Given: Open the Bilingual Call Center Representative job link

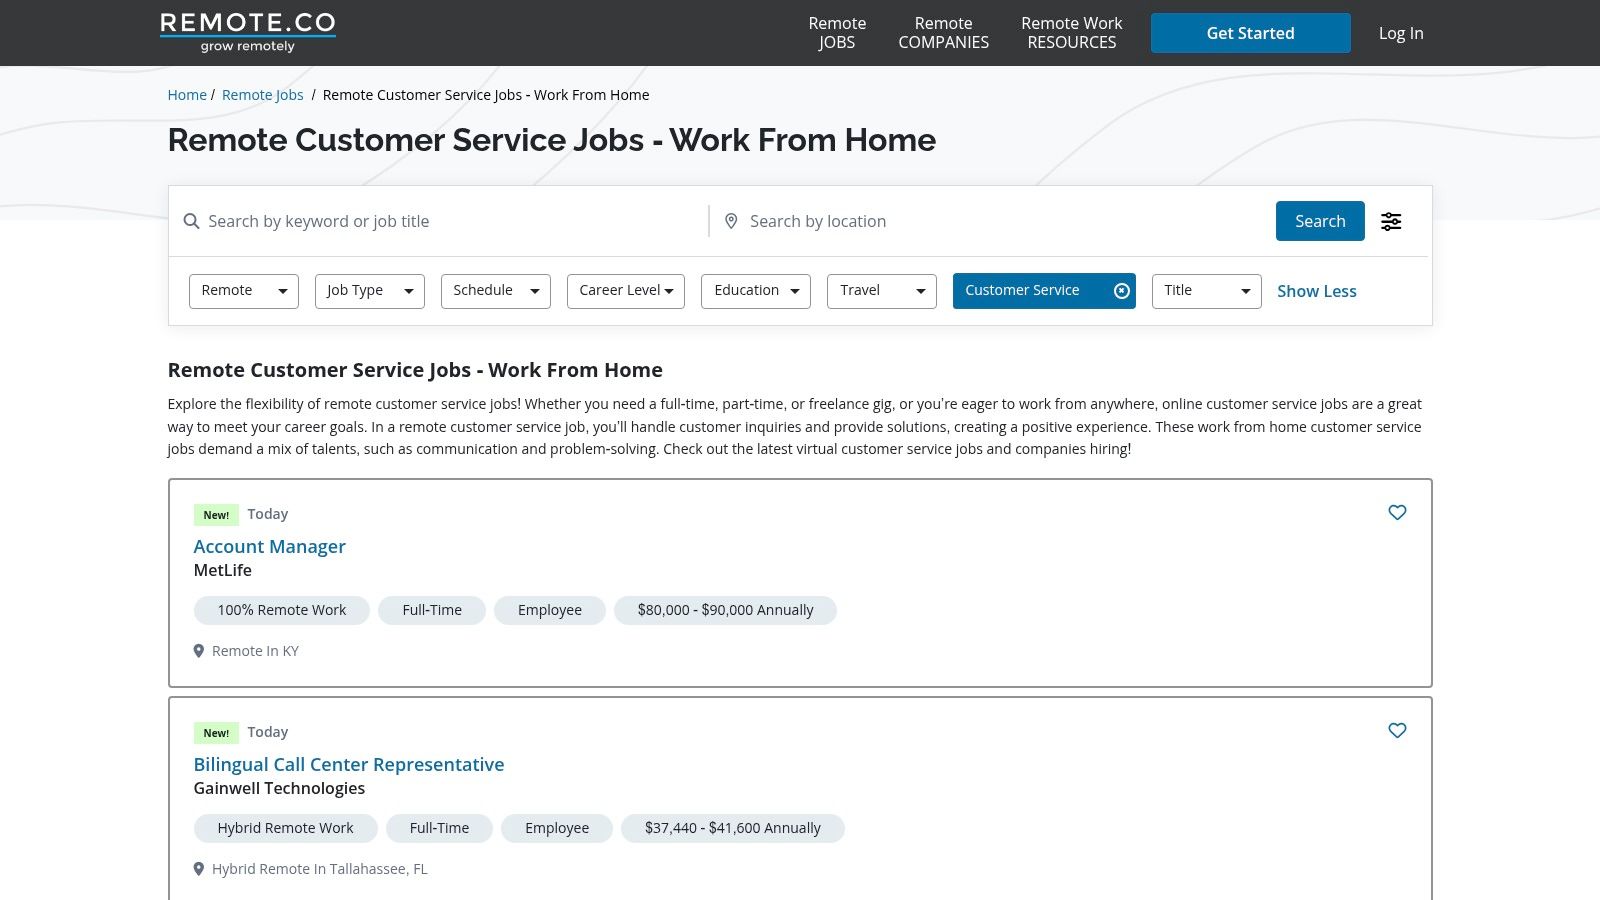Looking at the screenshot, I should tap(348, 764).
